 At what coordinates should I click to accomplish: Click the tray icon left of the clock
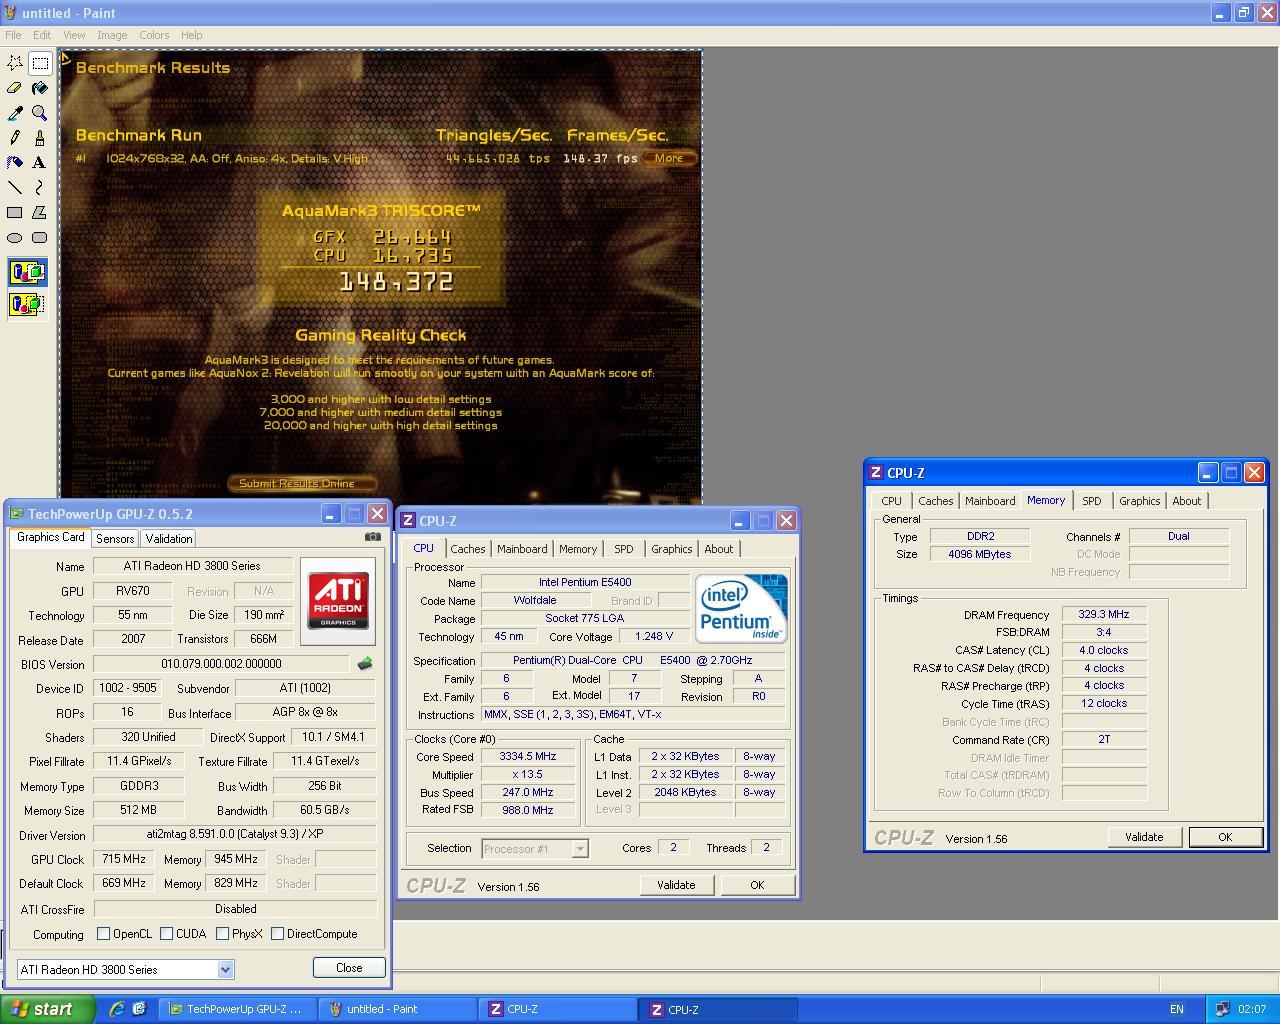(x=1222, y=1009)
